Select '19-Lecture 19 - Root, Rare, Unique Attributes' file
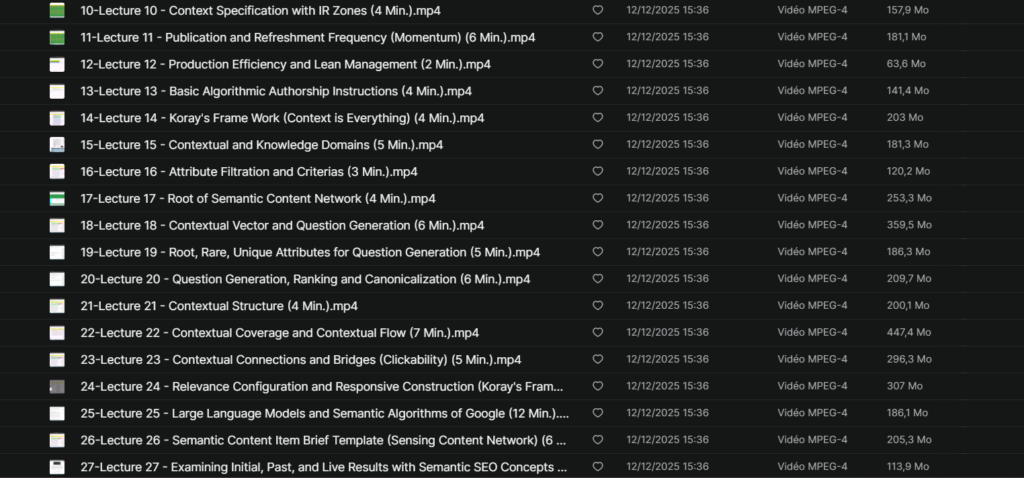 [310, 252]
